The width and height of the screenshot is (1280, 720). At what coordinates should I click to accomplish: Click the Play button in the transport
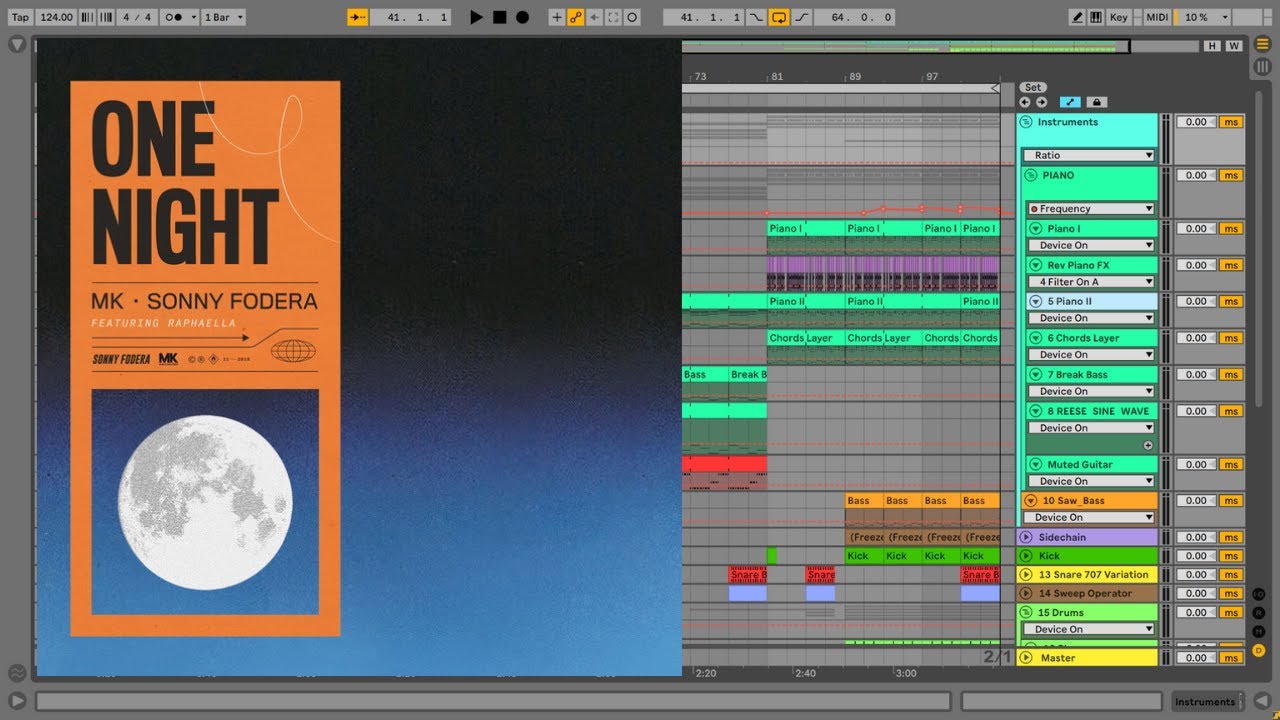476,17
